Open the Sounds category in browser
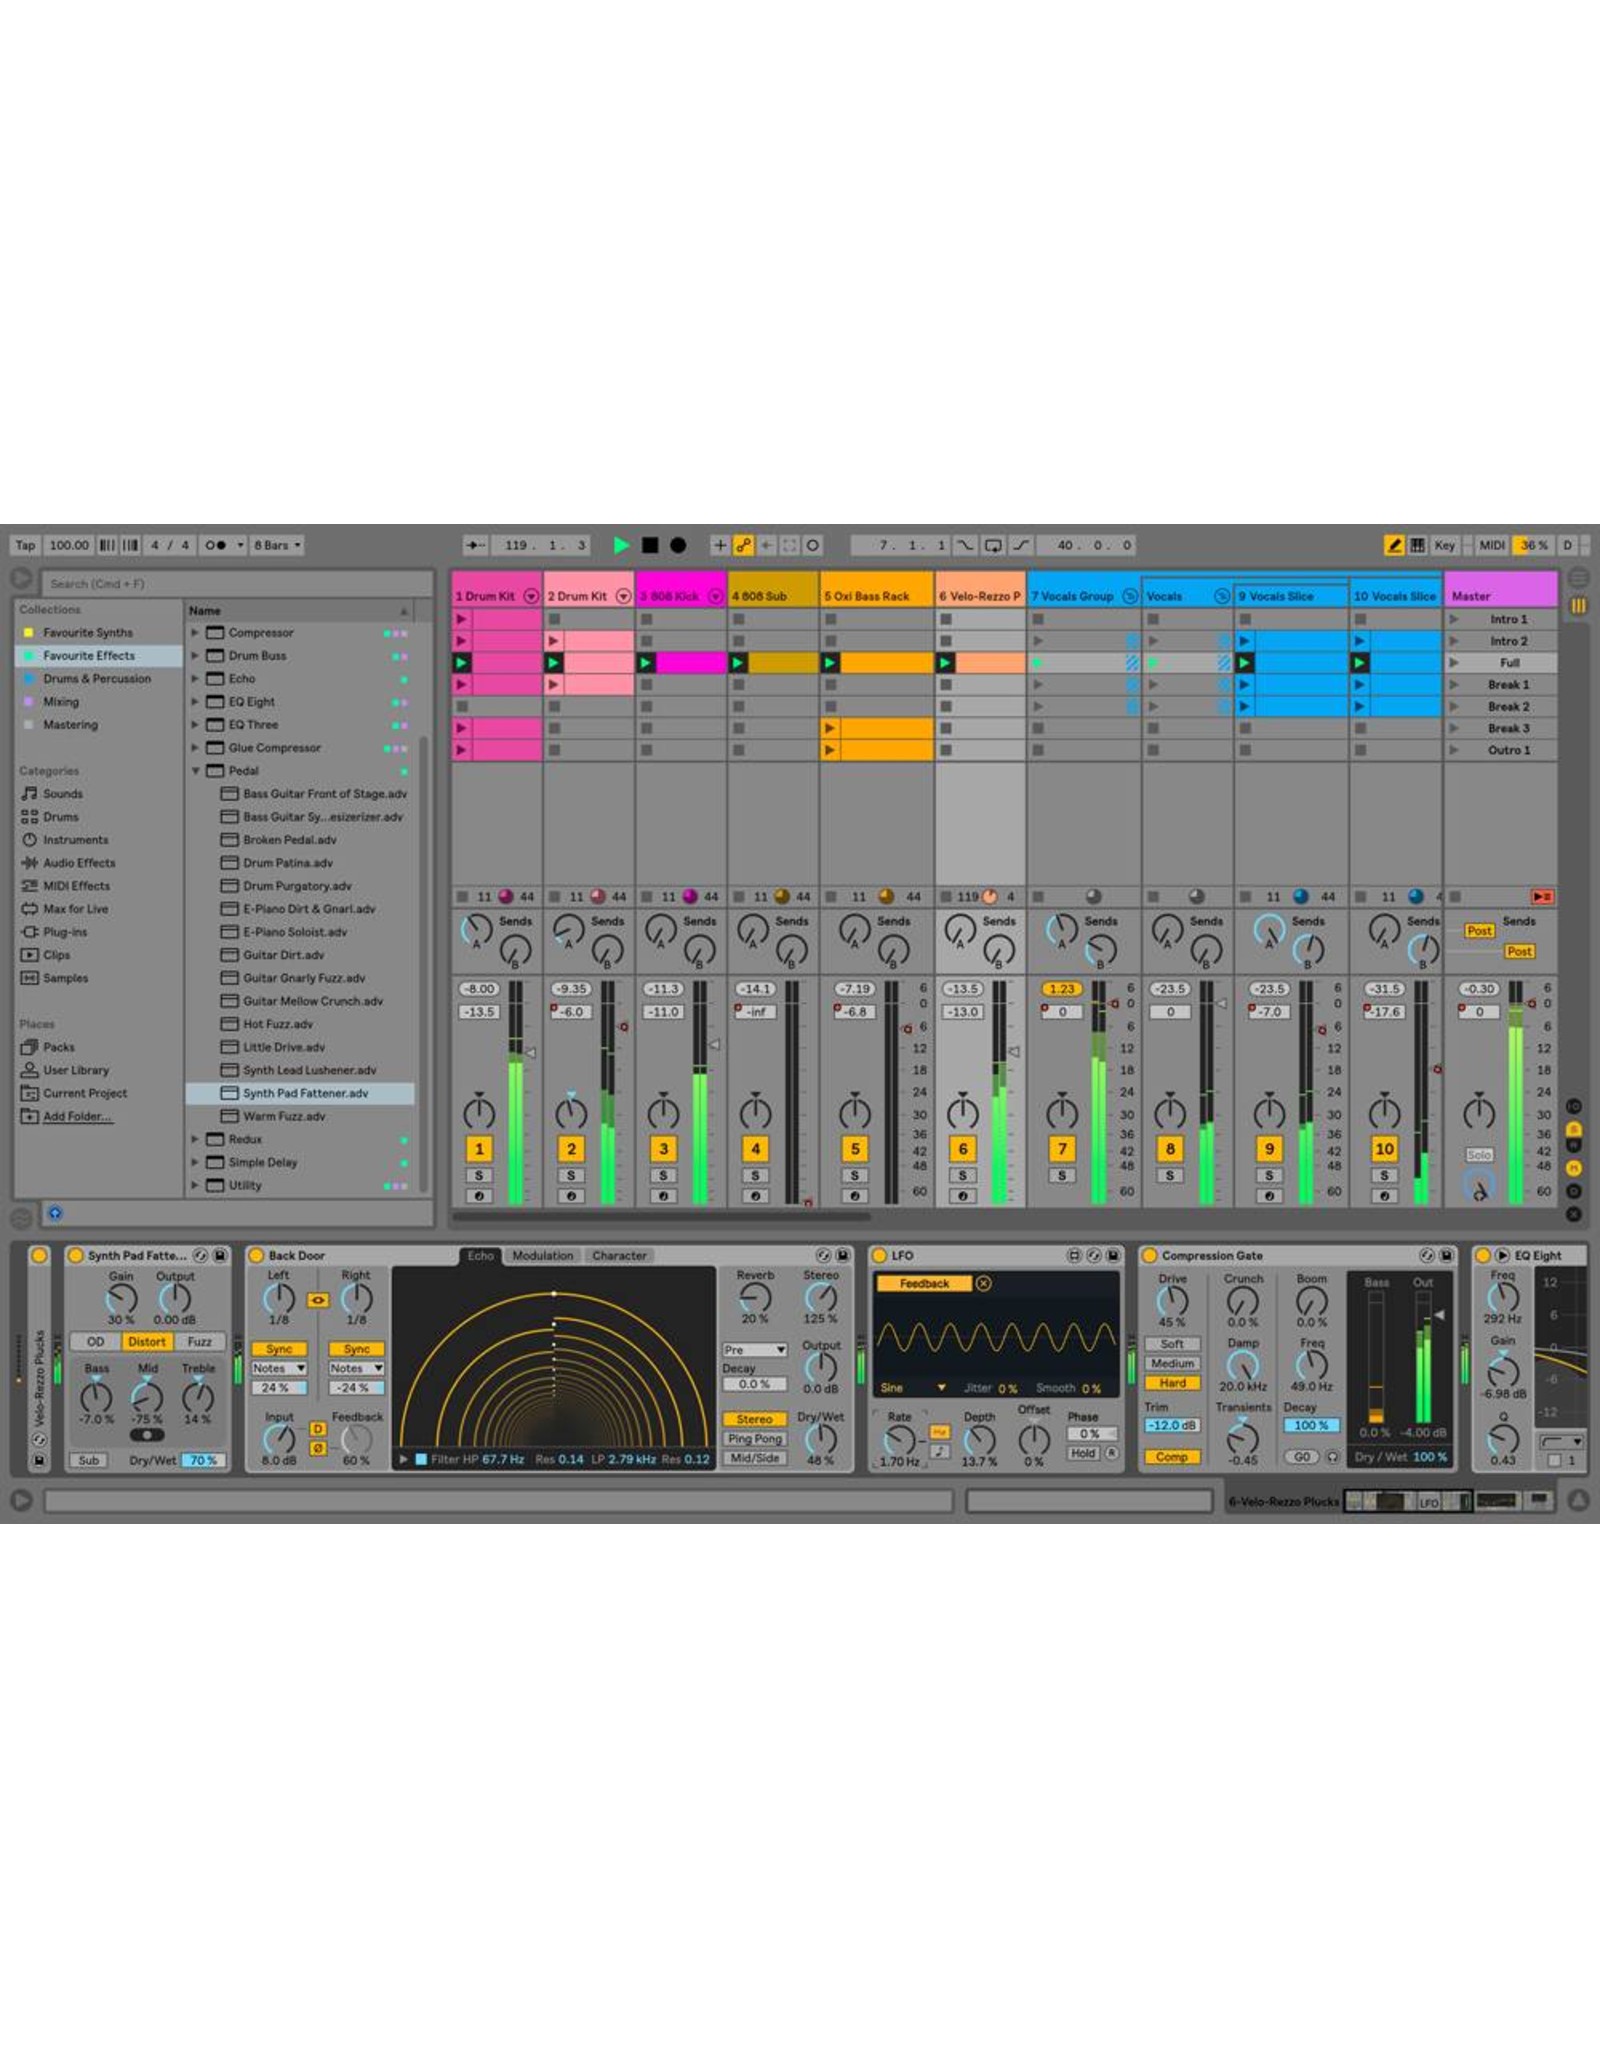Image resolution: width=1600 pixels, height=2048 pixels. [62, 793]
